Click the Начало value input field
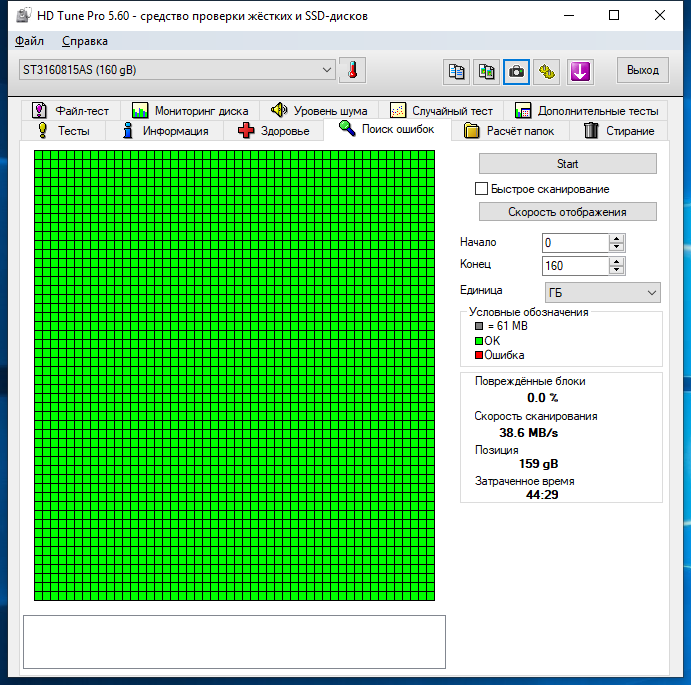The width and height of the screenshot is (691, 685). tap(575, 243)
